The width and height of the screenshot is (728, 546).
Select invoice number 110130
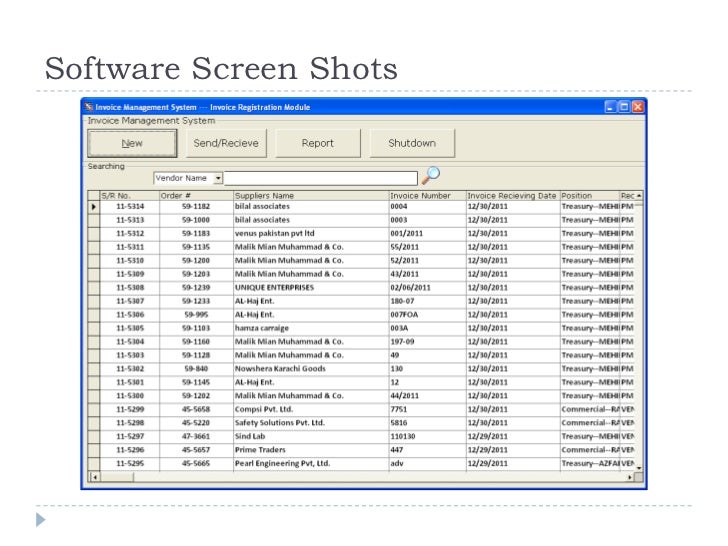[x=427, y=436]
